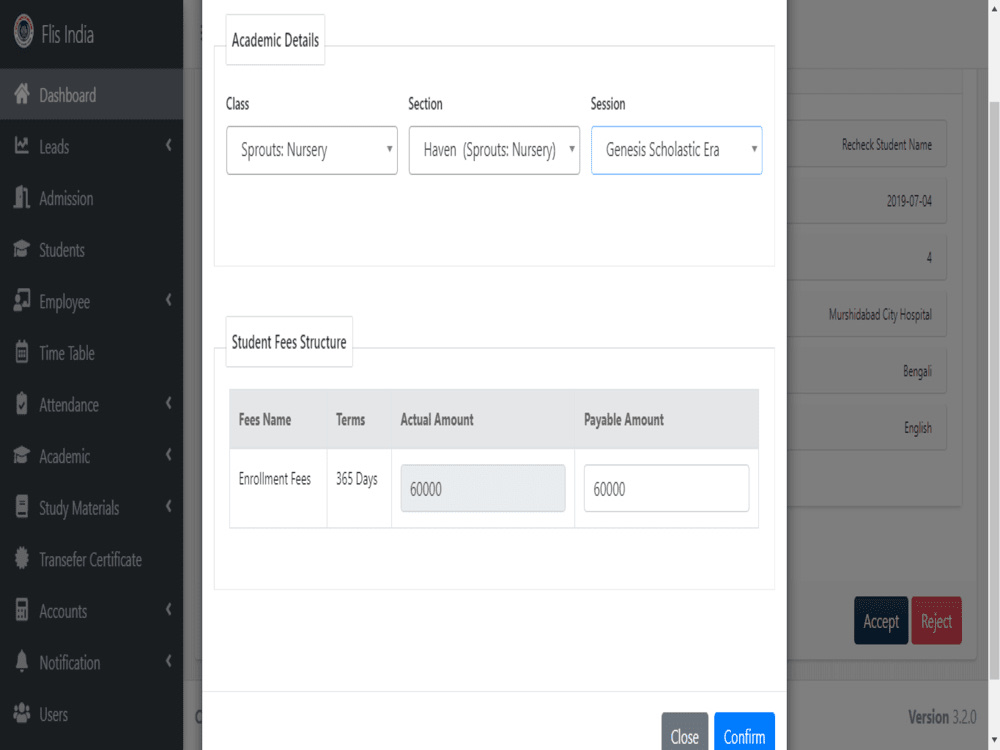Screen dimensions: 1000x750
Task: Select the Accounts calculator icon
Action: coord(19,610)
